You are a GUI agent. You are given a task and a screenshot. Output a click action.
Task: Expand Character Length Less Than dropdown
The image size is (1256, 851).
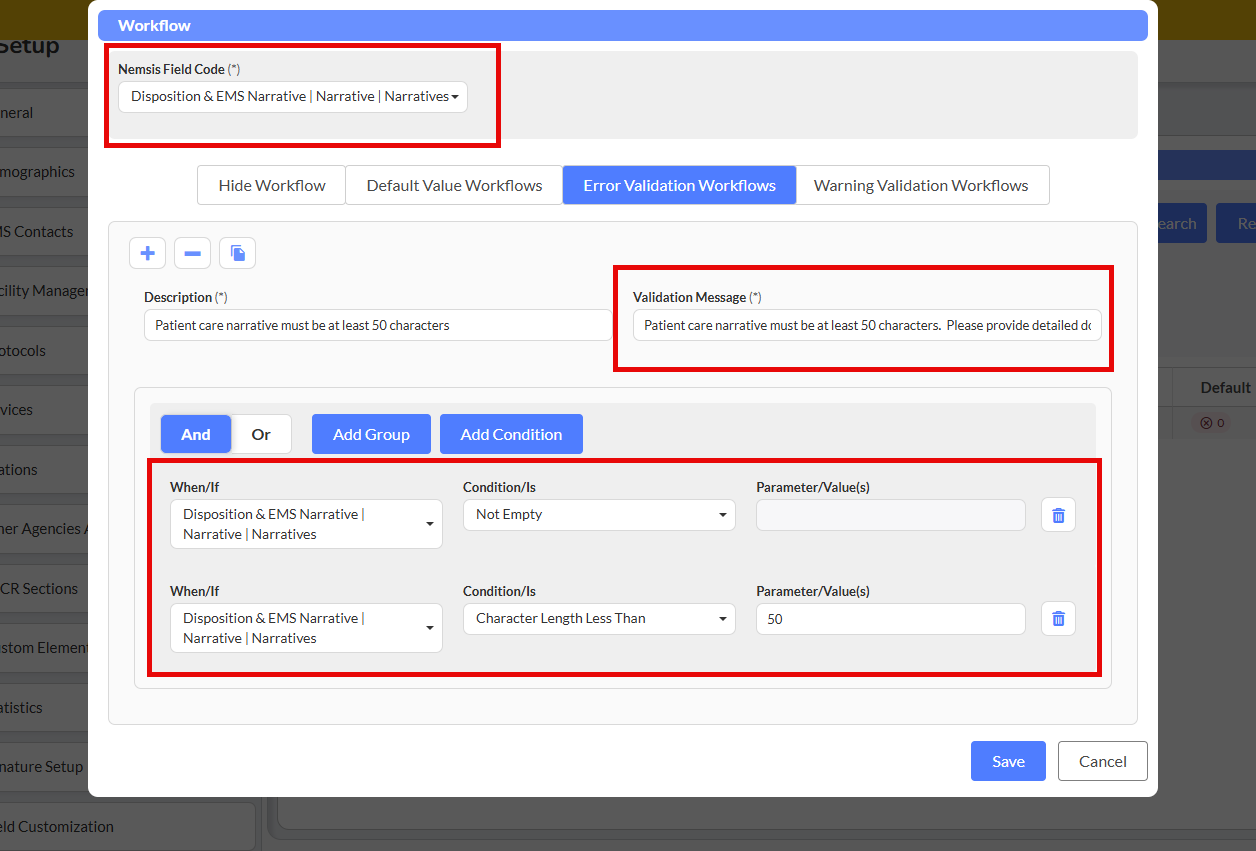coord(598,619)
